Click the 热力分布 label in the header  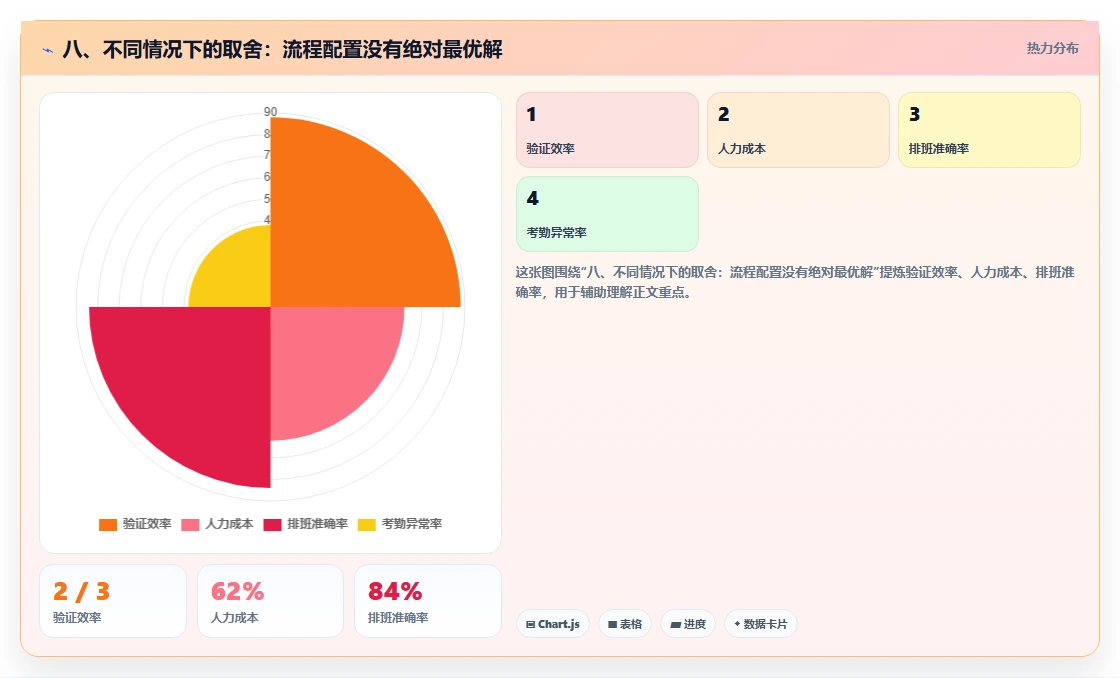1052,48
